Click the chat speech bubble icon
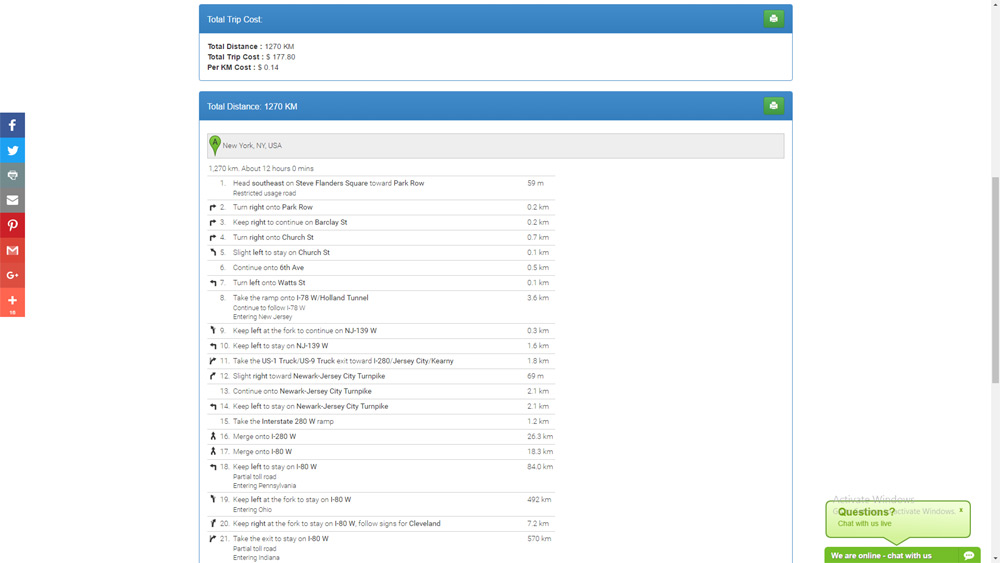 (x=969, y=555)
